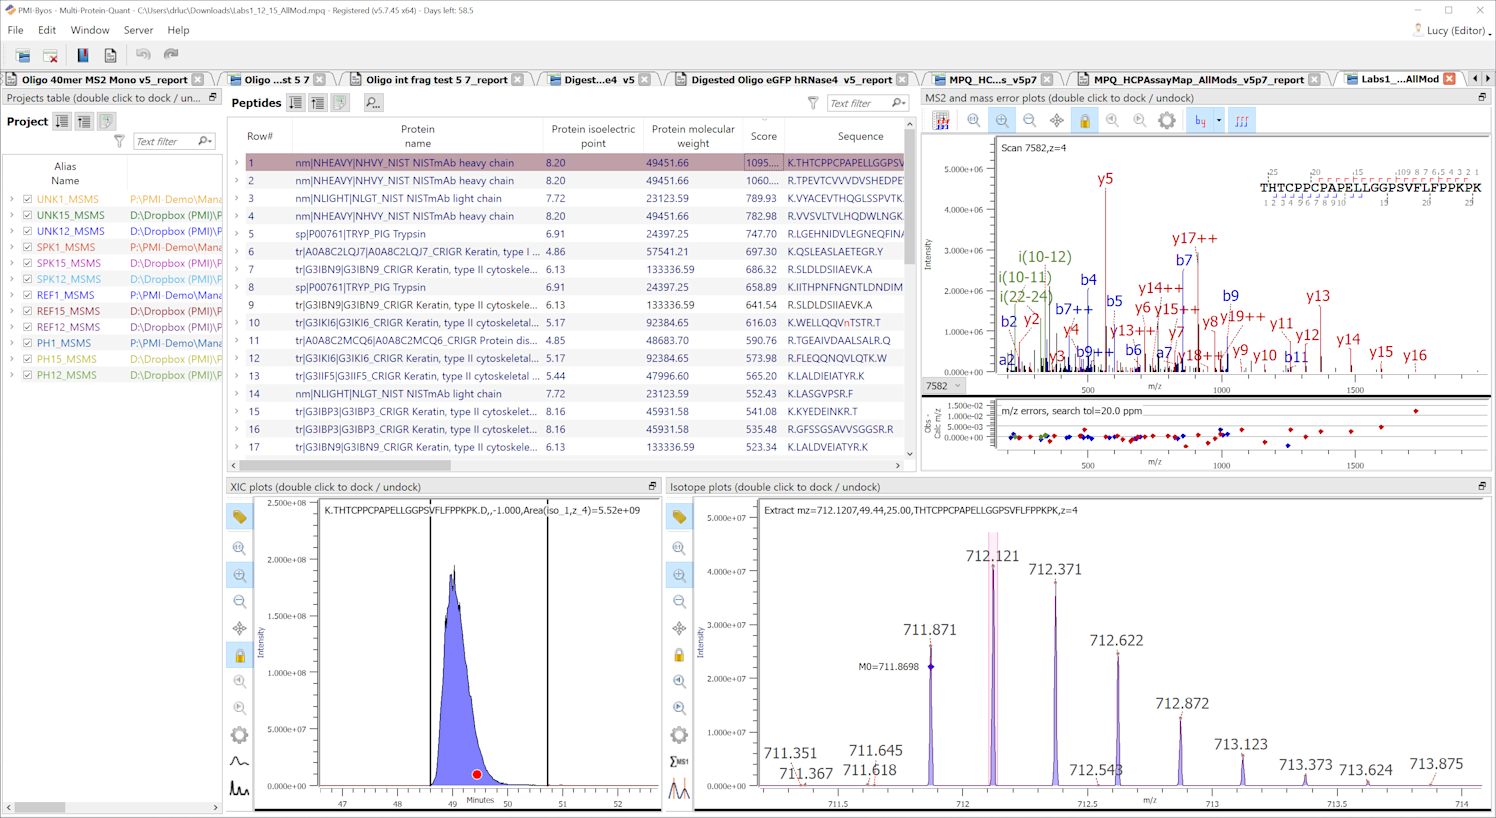Toggle the SPK12_MSMS checkbox
The height and width of the screenshot is (818, 1496).
28,279
